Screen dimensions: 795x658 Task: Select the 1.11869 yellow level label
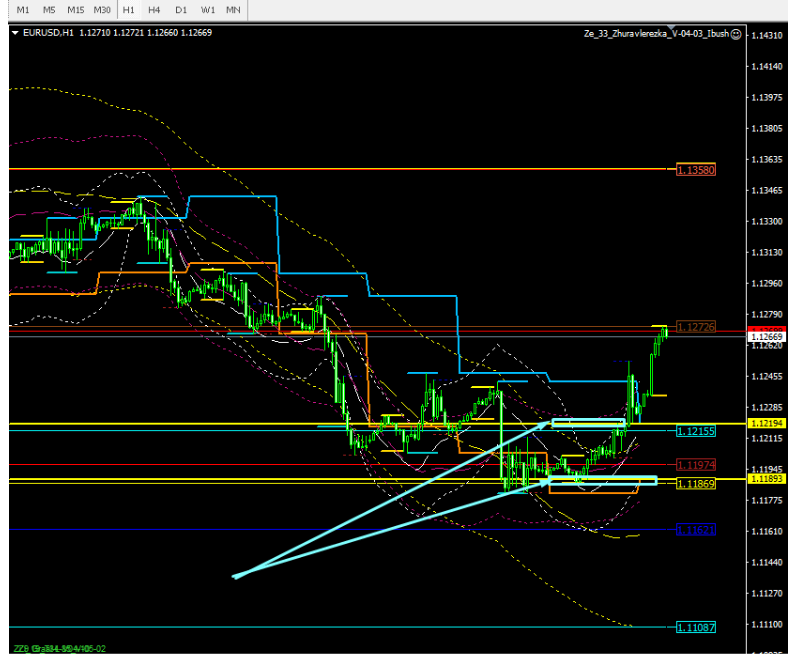coord(695,484)
